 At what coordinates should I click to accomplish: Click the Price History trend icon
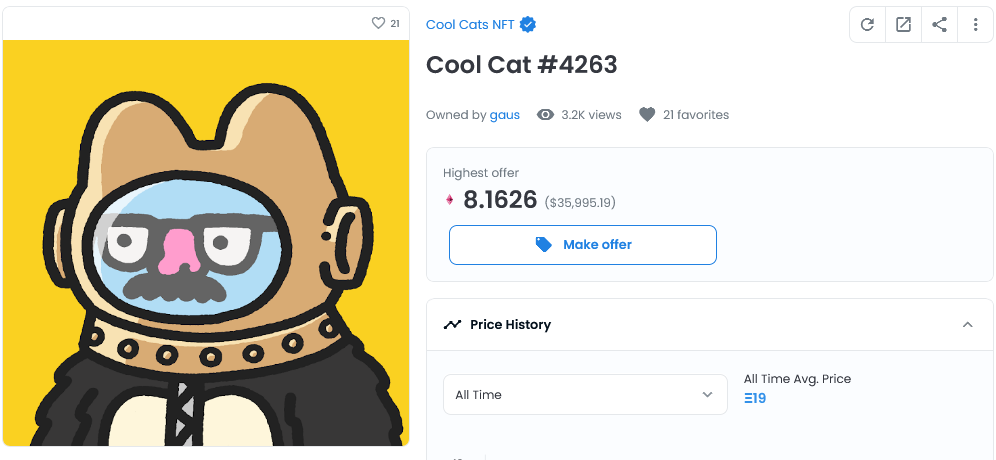pyautogui.click(x=453, y=325)
